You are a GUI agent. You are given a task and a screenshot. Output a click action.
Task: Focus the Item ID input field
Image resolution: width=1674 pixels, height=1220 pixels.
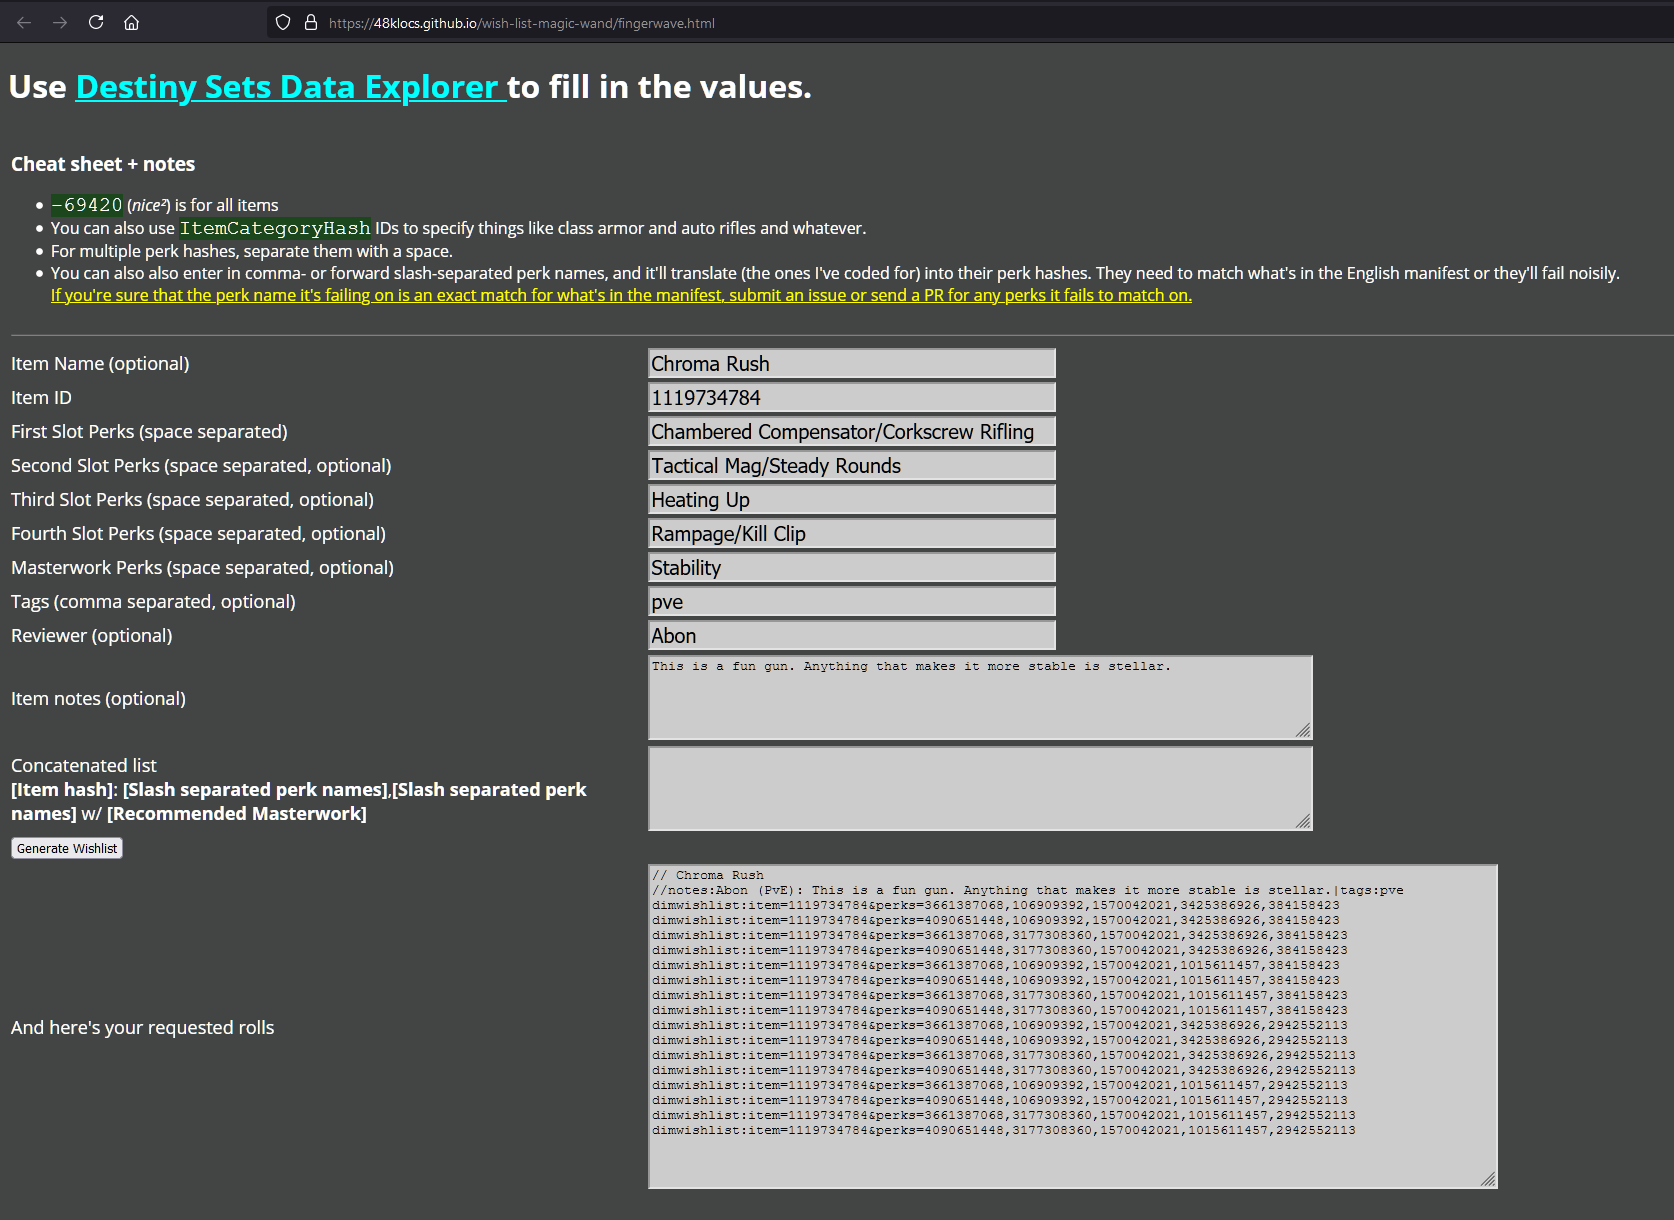(x=851, y=398)
